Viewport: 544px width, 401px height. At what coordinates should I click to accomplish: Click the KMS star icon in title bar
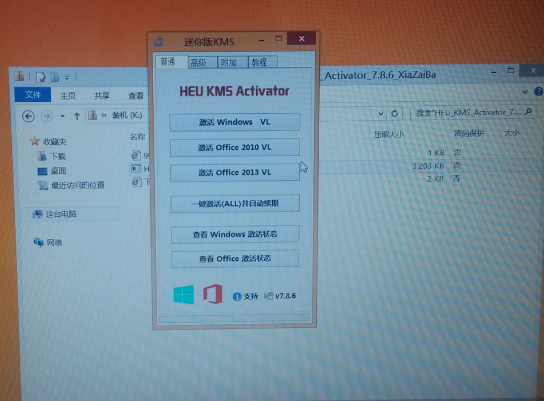tap(159, 42)
